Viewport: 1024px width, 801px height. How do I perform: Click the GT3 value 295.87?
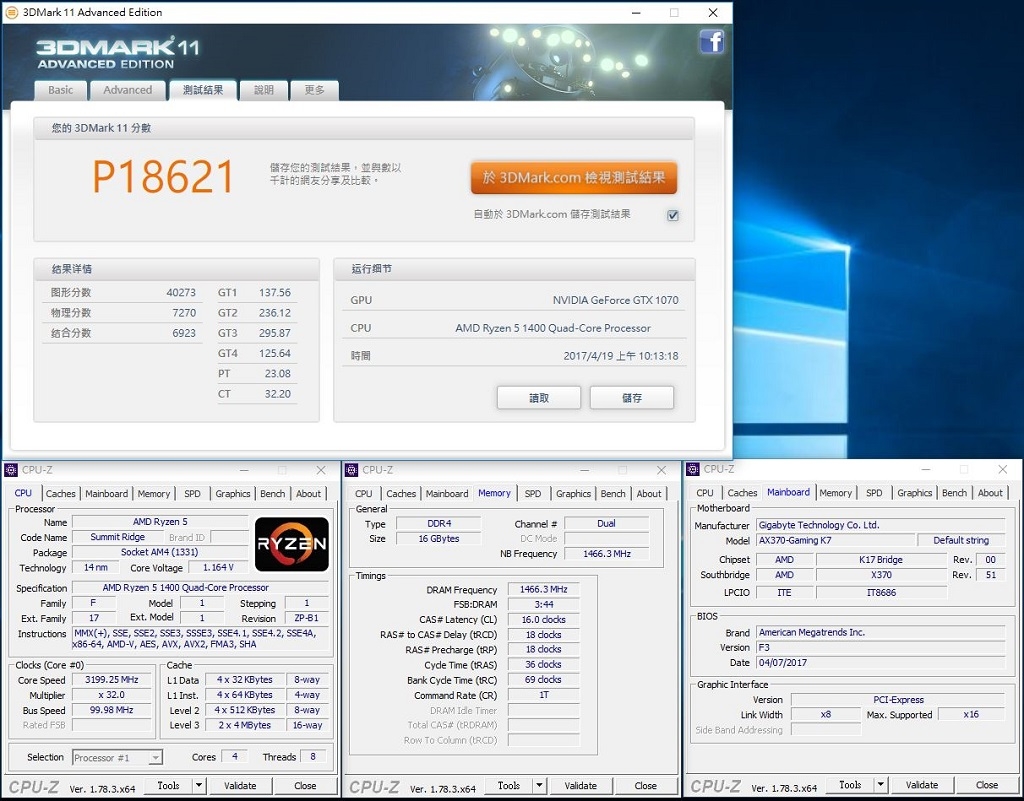(x=274, y=333)
